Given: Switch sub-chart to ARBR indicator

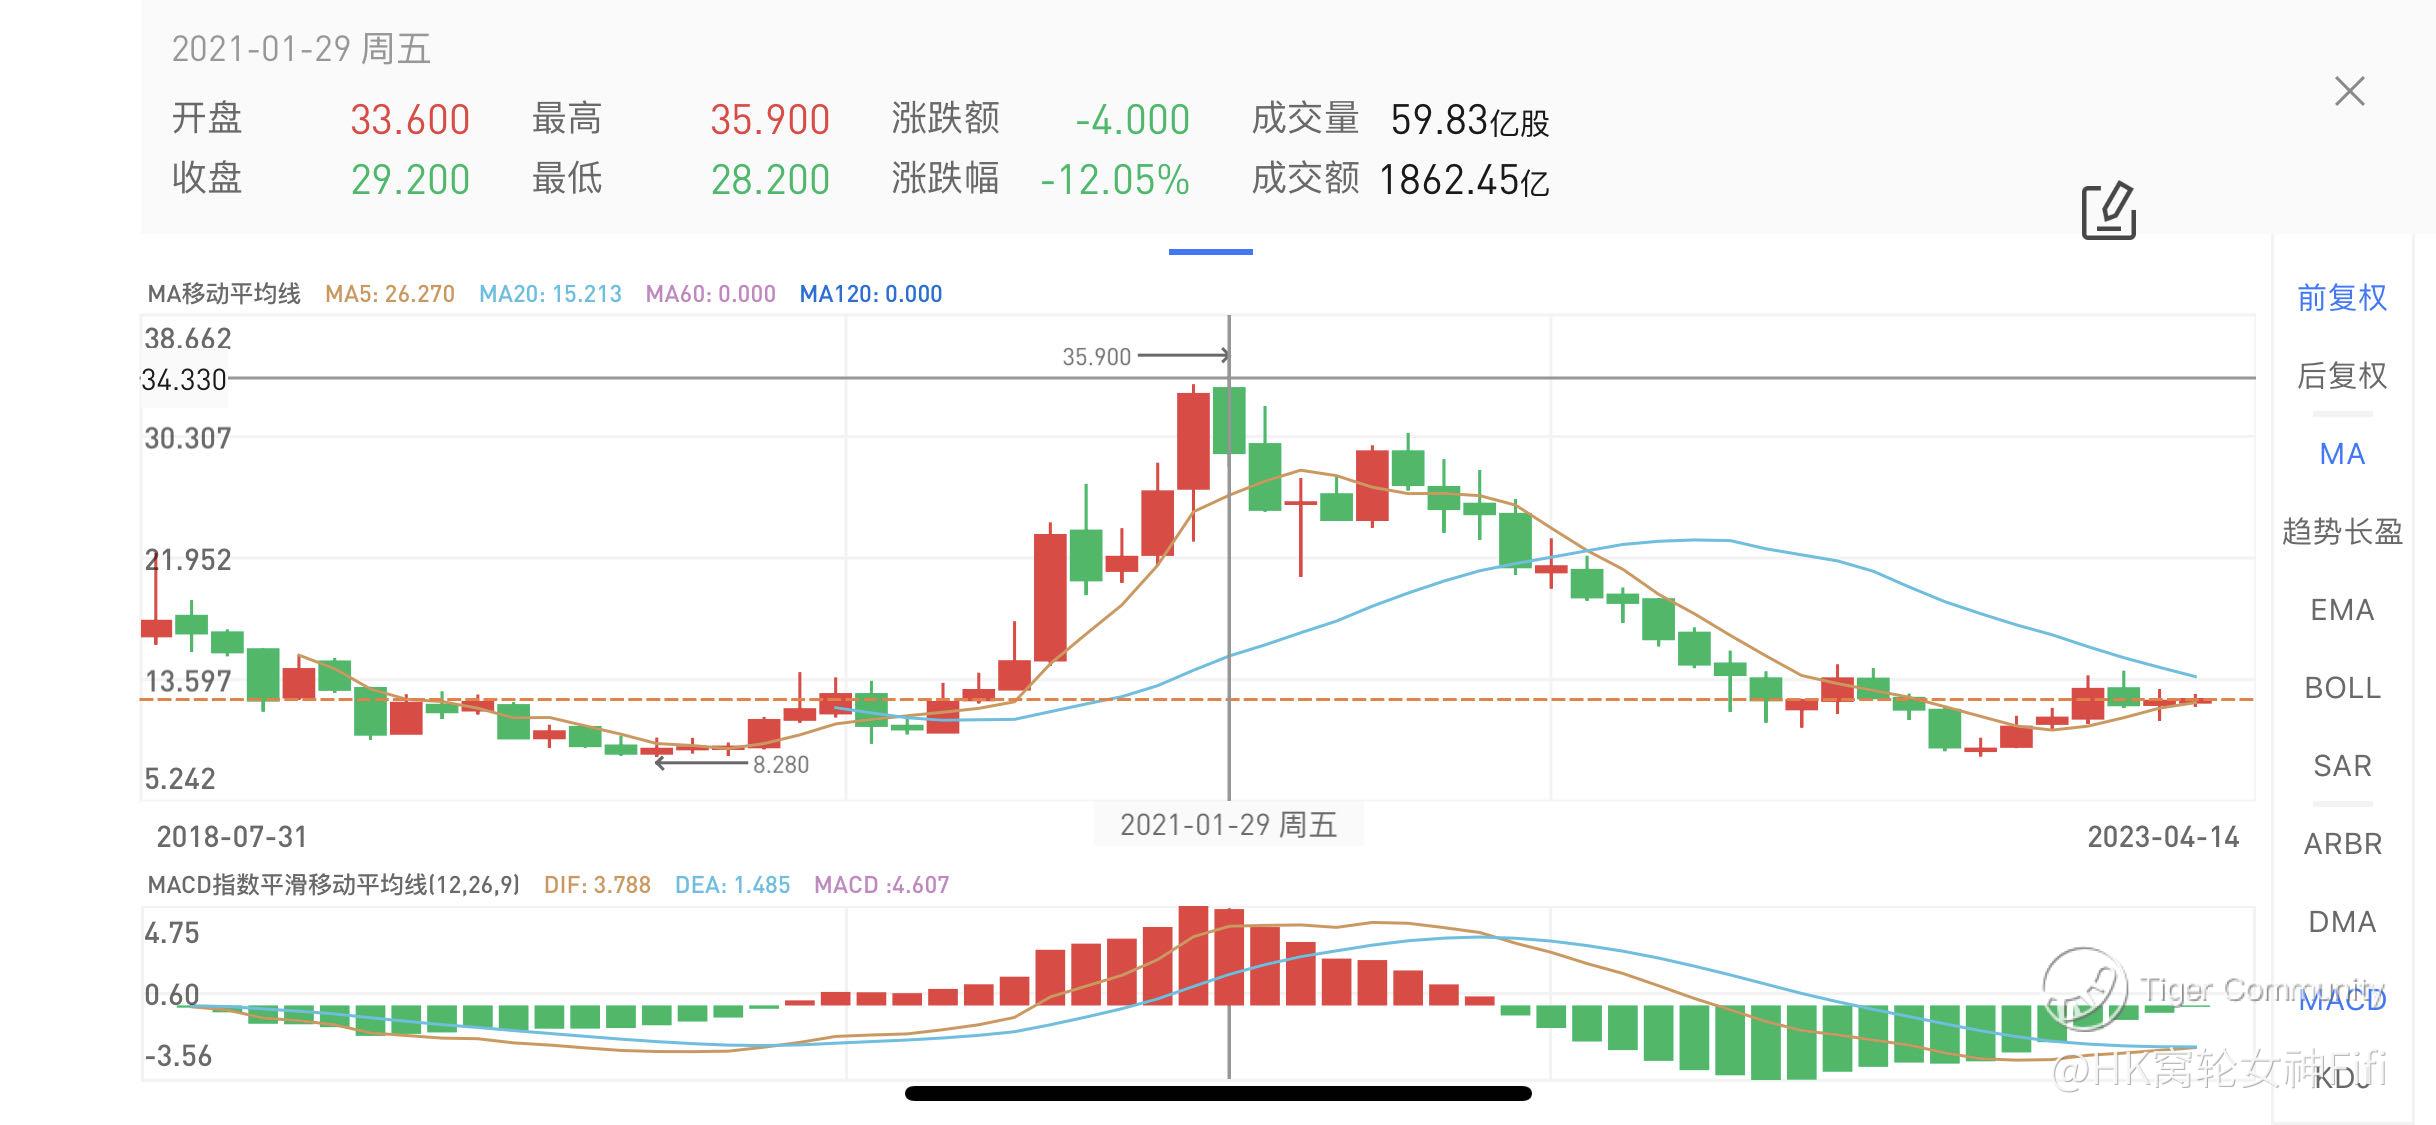Looking at the screenshot, I should pos(2341,844).
